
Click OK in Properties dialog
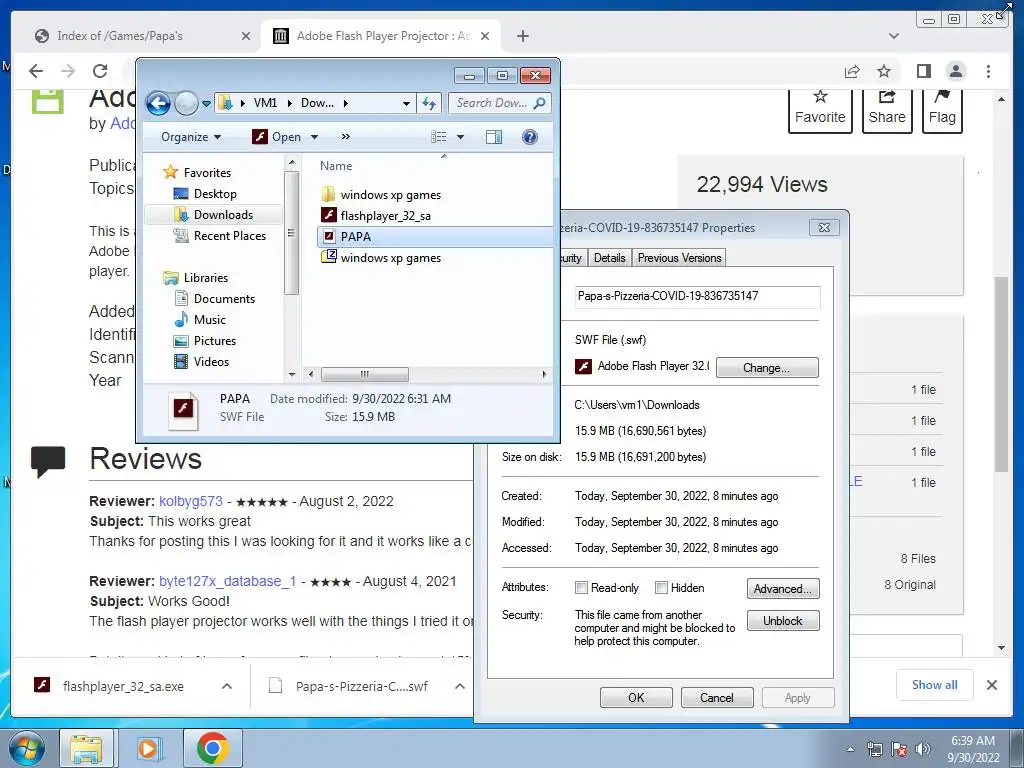(636, 697)
